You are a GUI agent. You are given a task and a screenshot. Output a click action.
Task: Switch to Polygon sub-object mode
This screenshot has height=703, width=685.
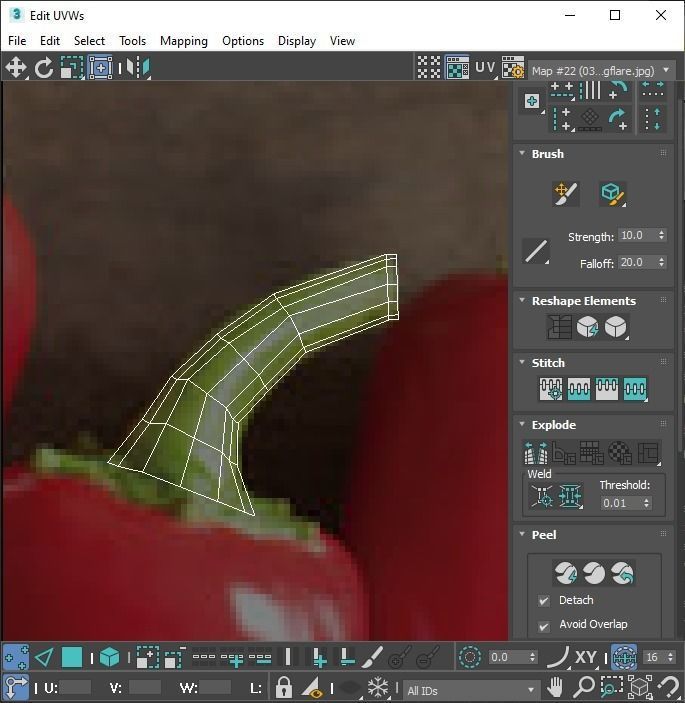[72, 657]
